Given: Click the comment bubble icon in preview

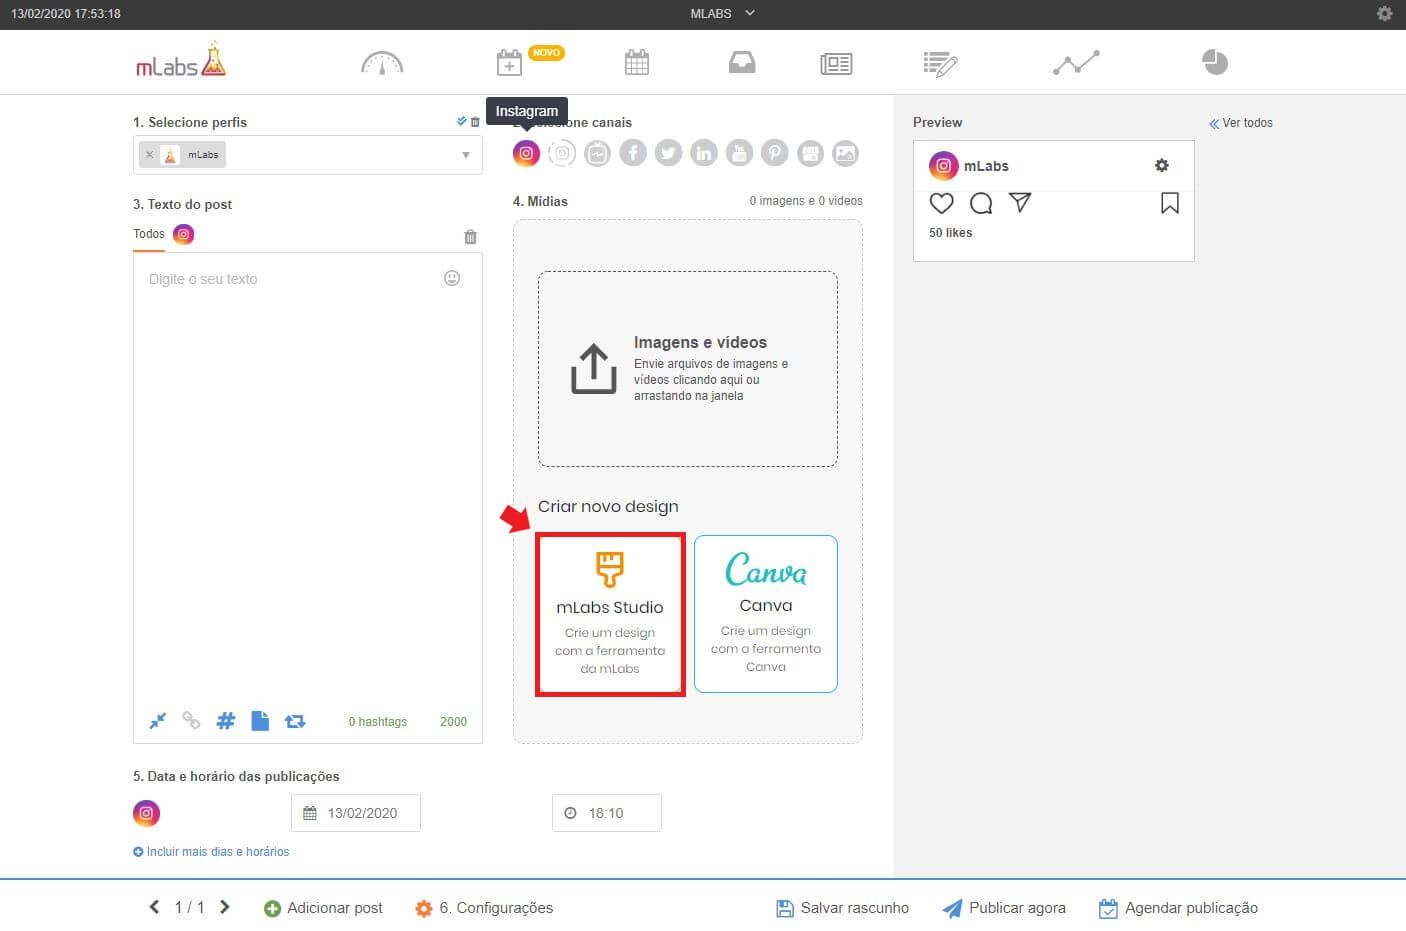Looking at the screenshot, I should point(981,203).
